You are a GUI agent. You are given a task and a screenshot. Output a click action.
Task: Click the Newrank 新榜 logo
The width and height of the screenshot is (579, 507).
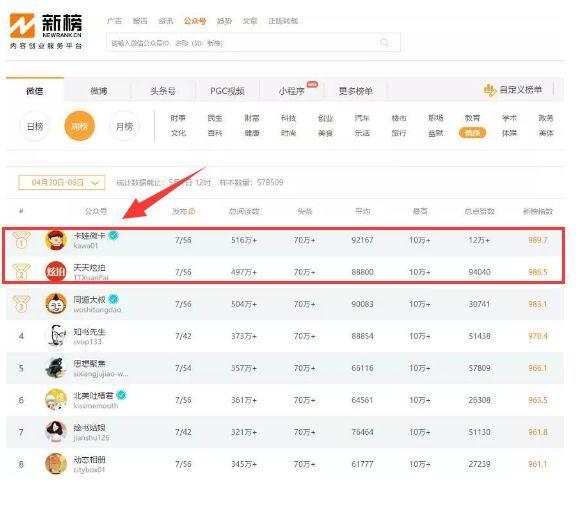[46, 31]
